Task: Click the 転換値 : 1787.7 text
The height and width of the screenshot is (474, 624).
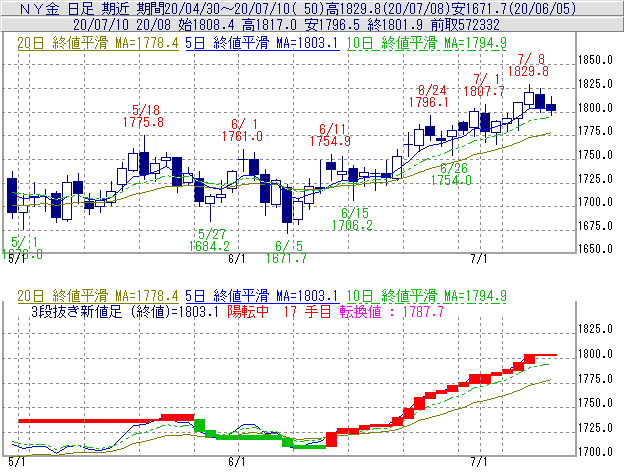Action: pos(392,312)
